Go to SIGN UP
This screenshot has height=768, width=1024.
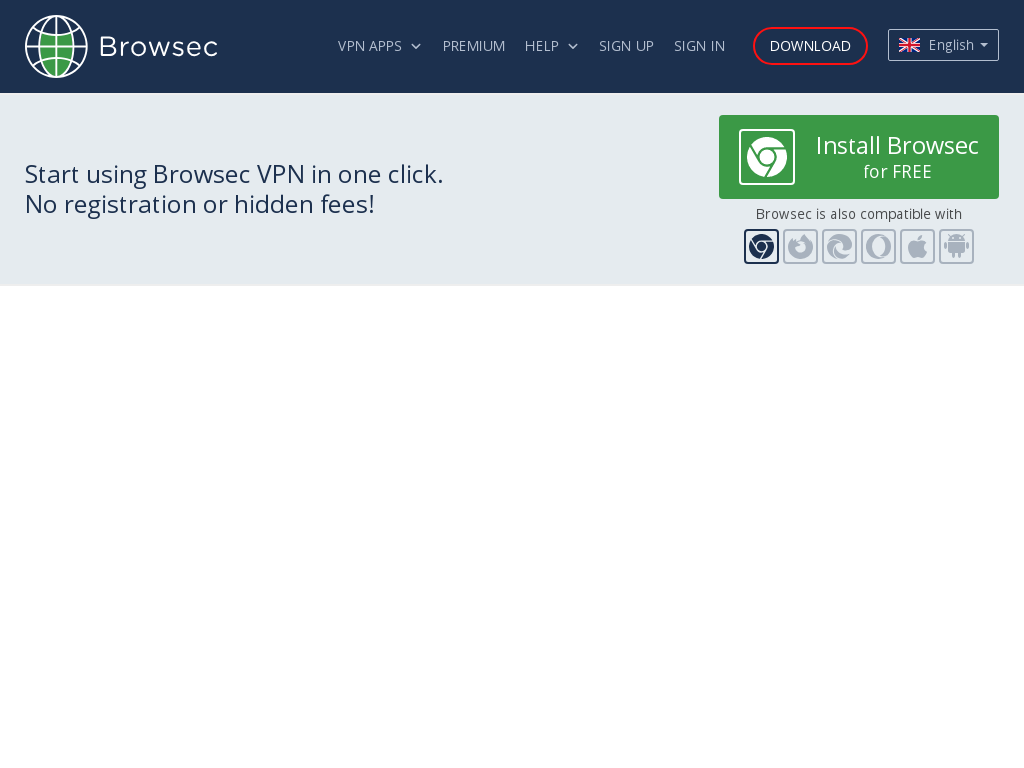[626, 46]
